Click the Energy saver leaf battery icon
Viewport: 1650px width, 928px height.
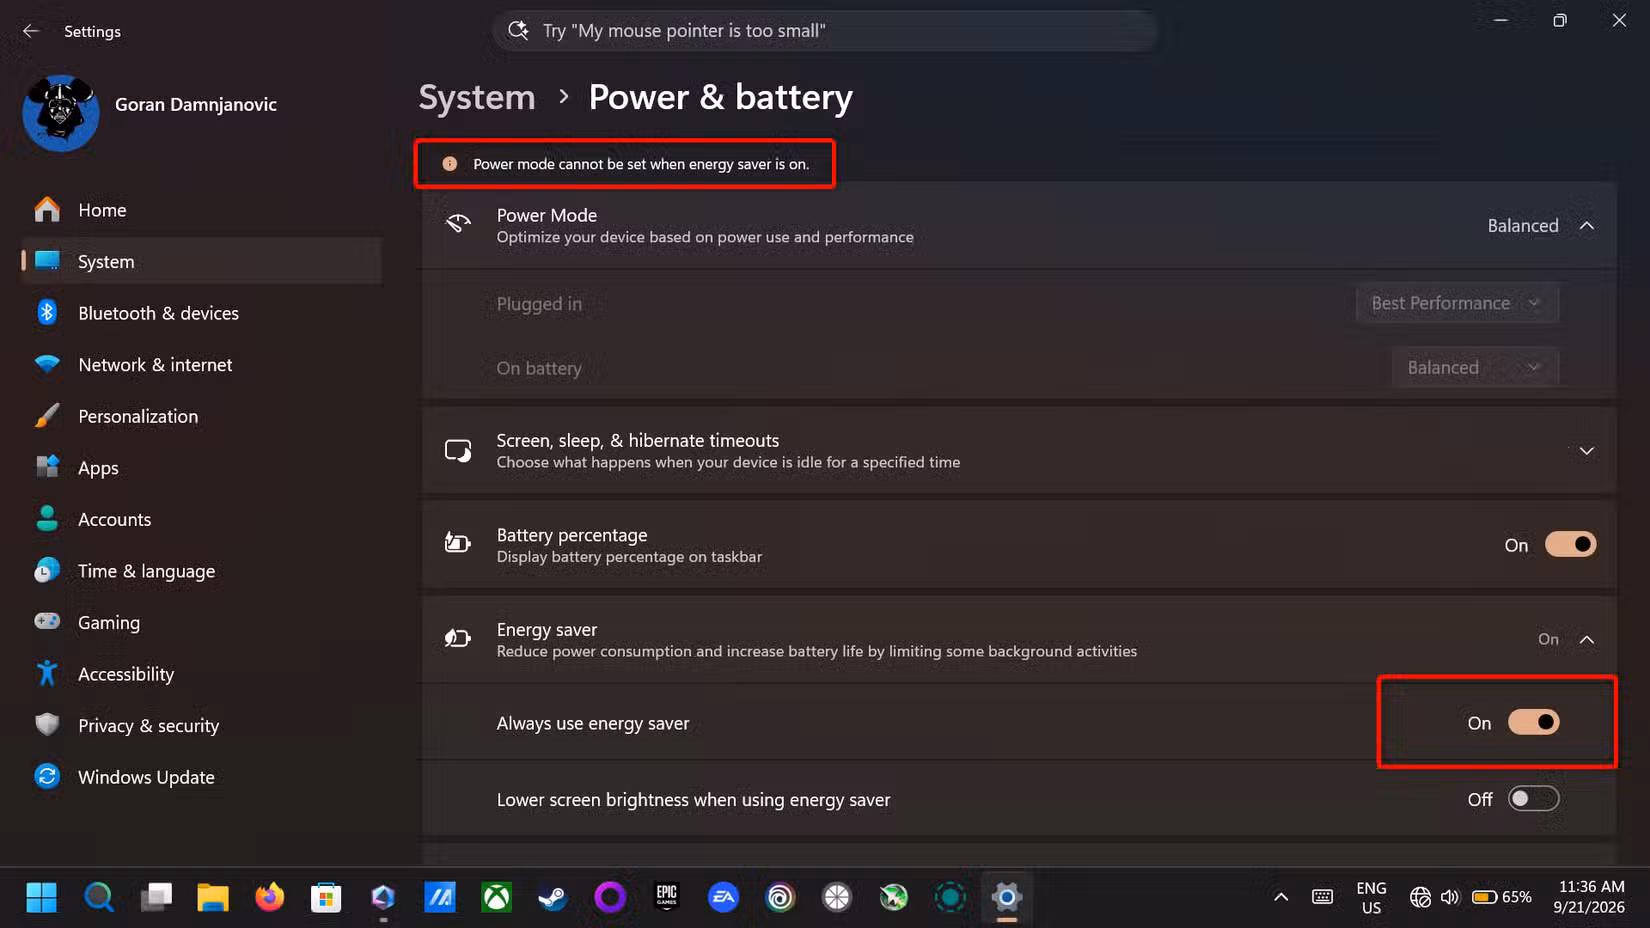pos(458,638)
